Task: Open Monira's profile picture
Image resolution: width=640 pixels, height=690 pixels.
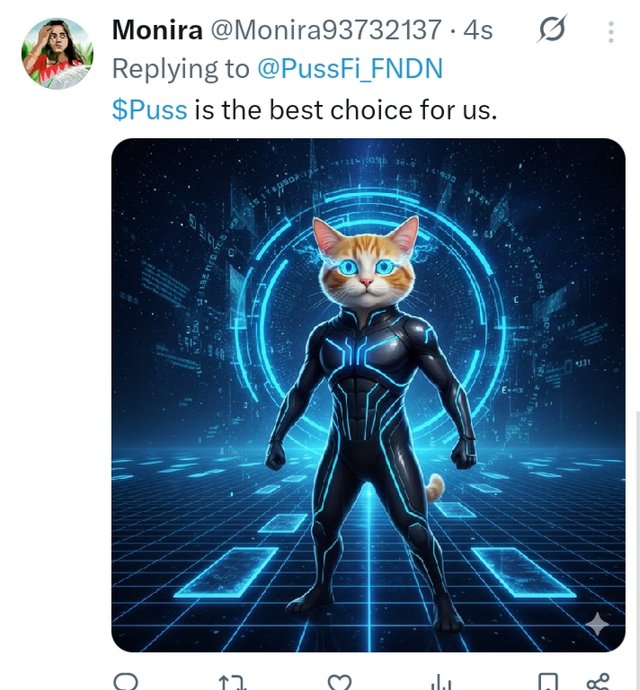Action: coord(57,53)
